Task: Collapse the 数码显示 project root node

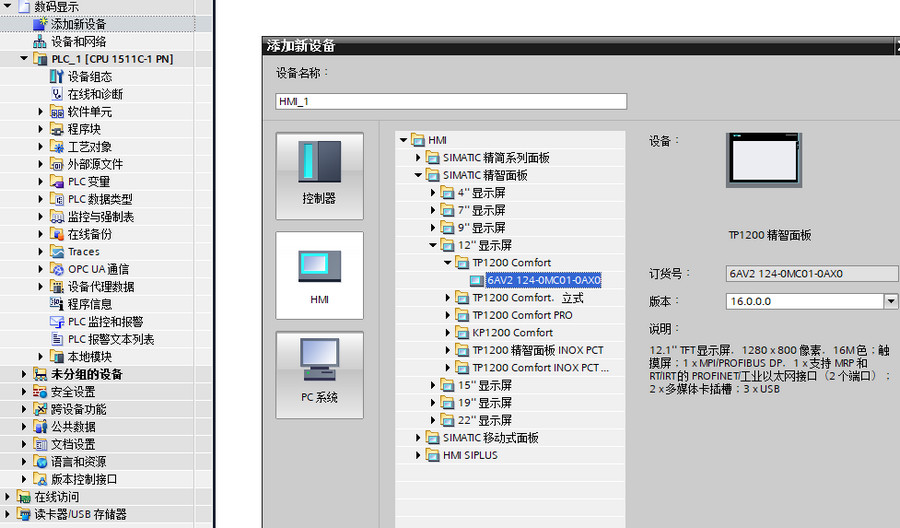Action: (x=7, y=6)
